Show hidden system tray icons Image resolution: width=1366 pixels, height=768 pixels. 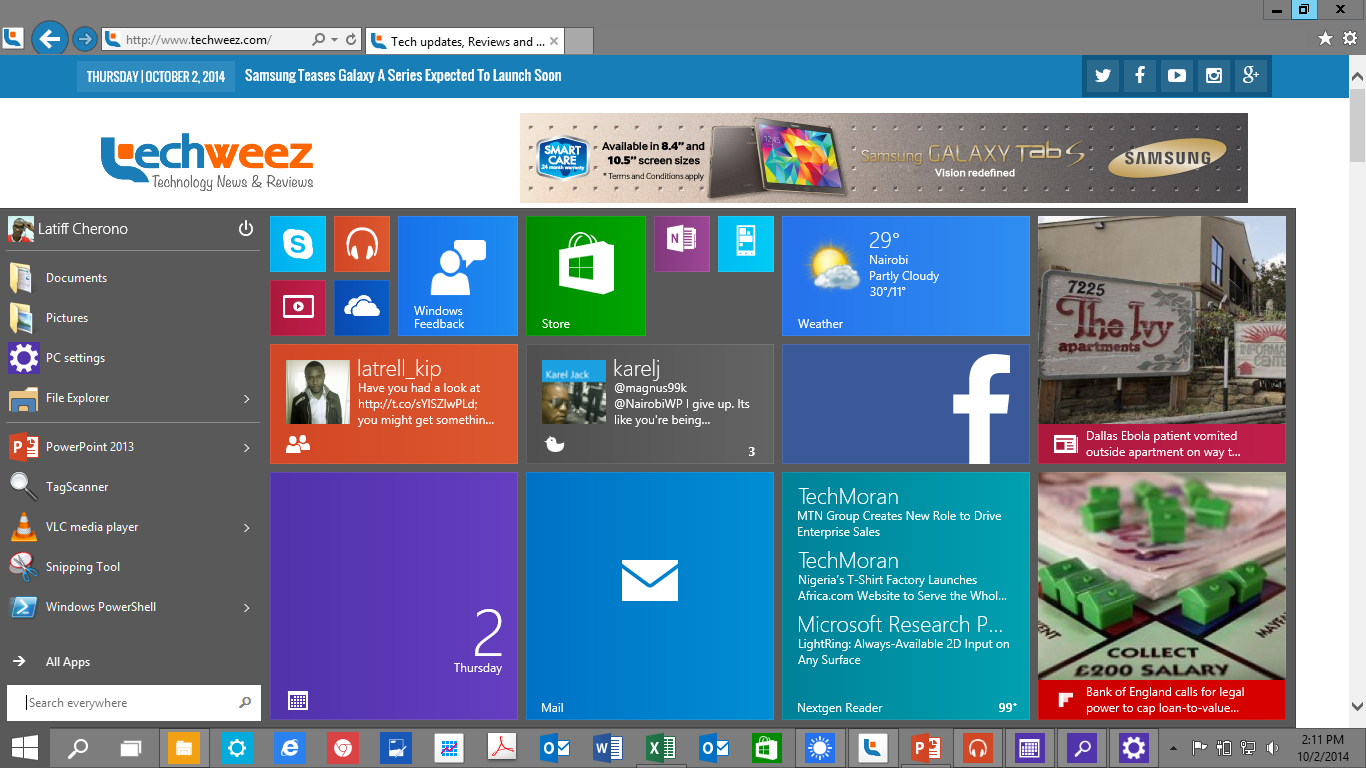pyautogui.click(x=1174, y=747)
